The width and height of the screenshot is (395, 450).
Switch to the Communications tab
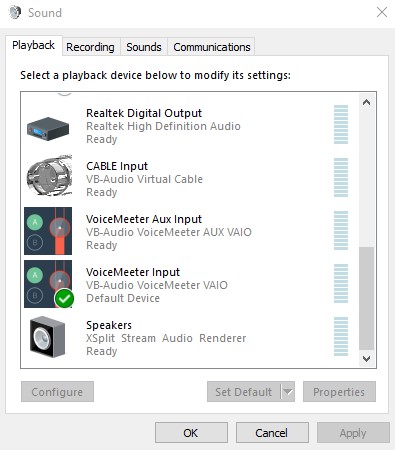[x=212, y=47]
